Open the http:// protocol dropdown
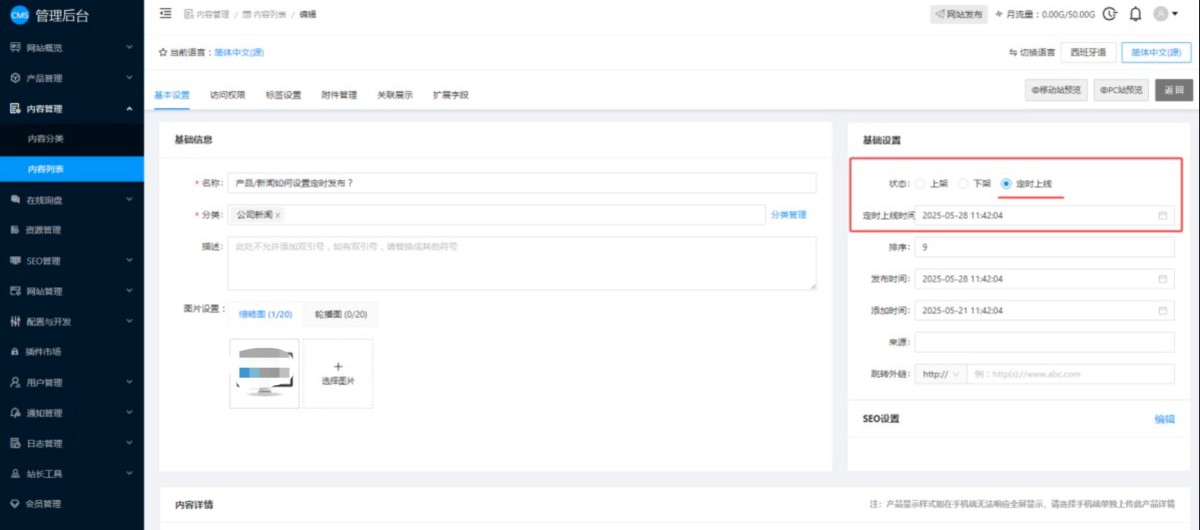Screen dimensions: 1200x530 [941, 374]
